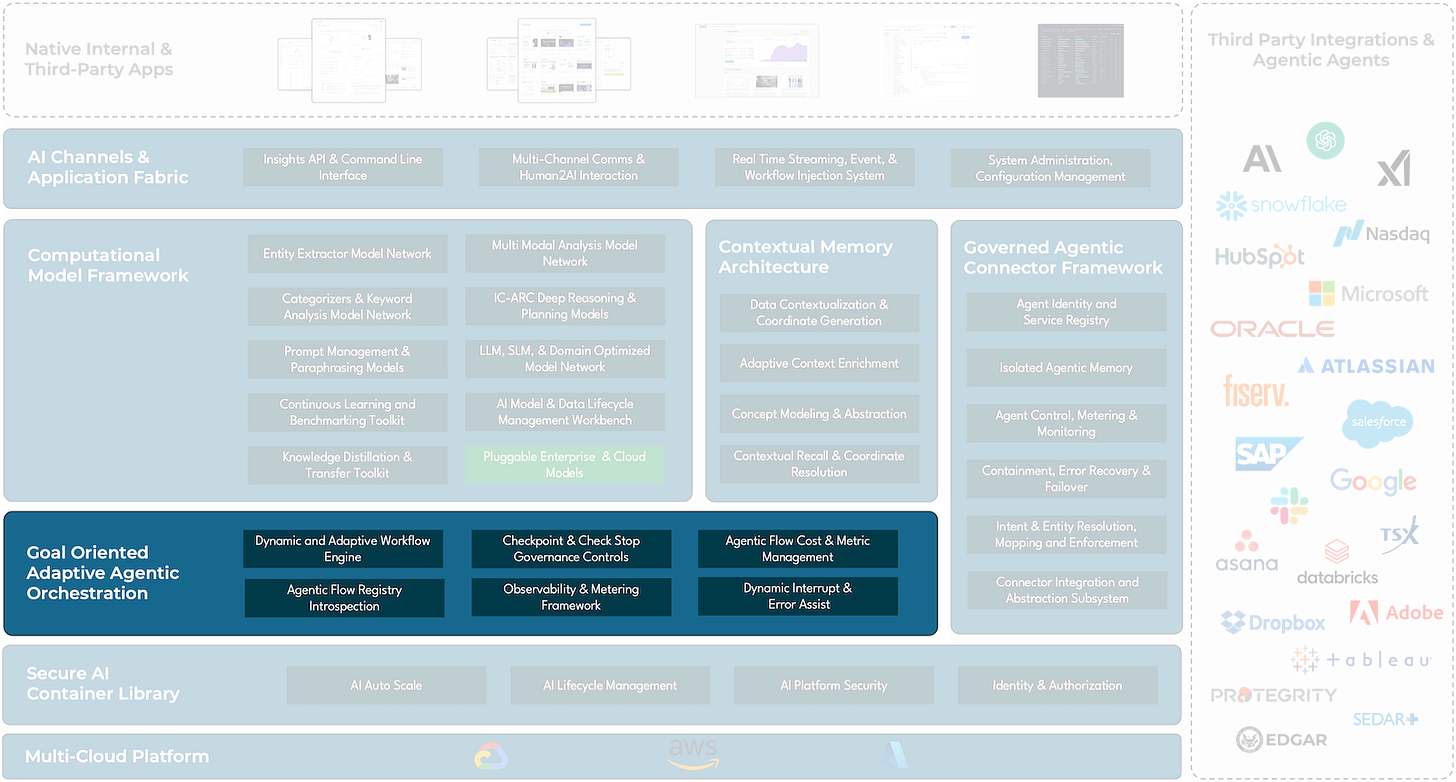
Task: Click Concept Modeling & Abstraction box
Action: tap(819, 414)
